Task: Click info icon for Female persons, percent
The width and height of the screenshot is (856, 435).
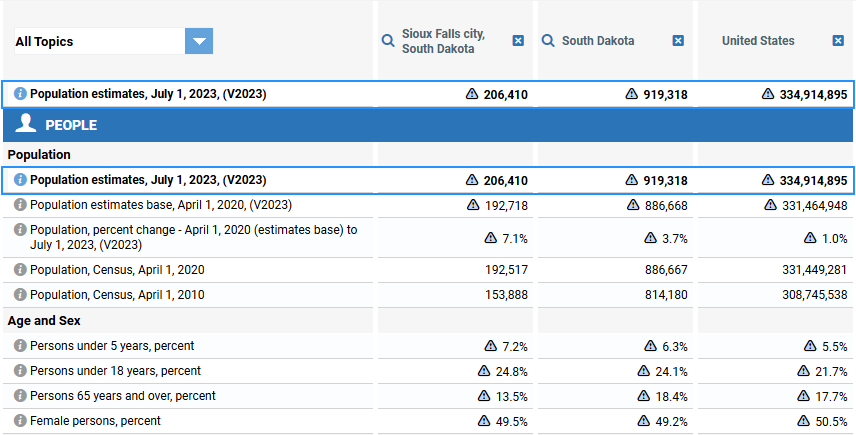Action: tap(20, 421)
